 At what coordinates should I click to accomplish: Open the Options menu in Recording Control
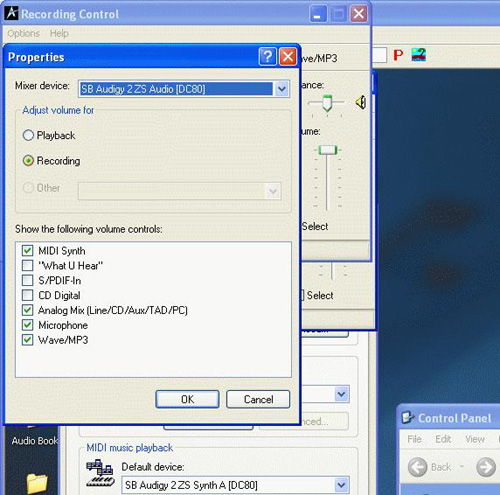(x=23, y=33)
